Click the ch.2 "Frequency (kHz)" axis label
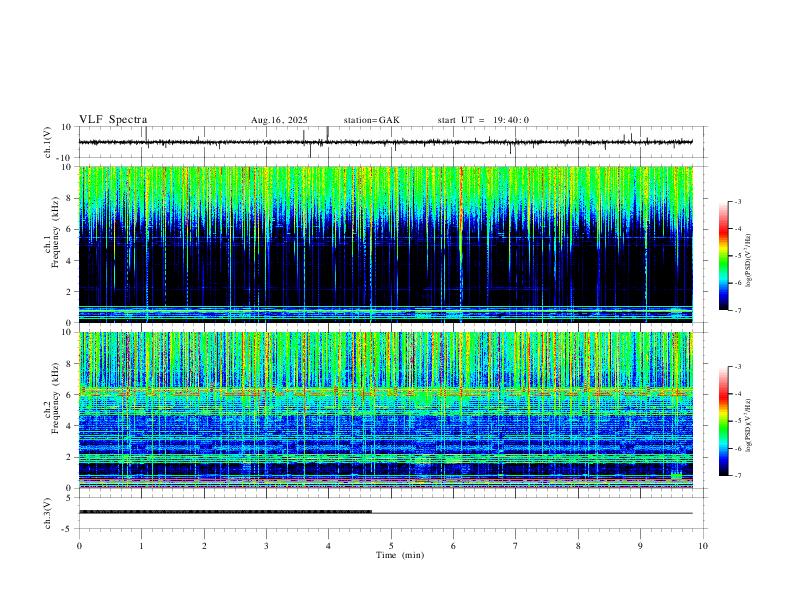This screenshot has width=792, height=612. point(55,397)
